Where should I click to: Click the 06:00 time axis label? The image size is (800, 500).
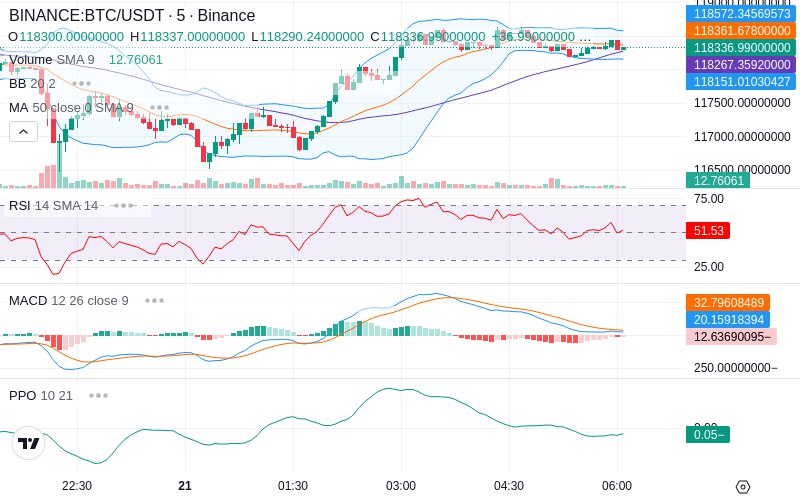click(x=617, y=486)
